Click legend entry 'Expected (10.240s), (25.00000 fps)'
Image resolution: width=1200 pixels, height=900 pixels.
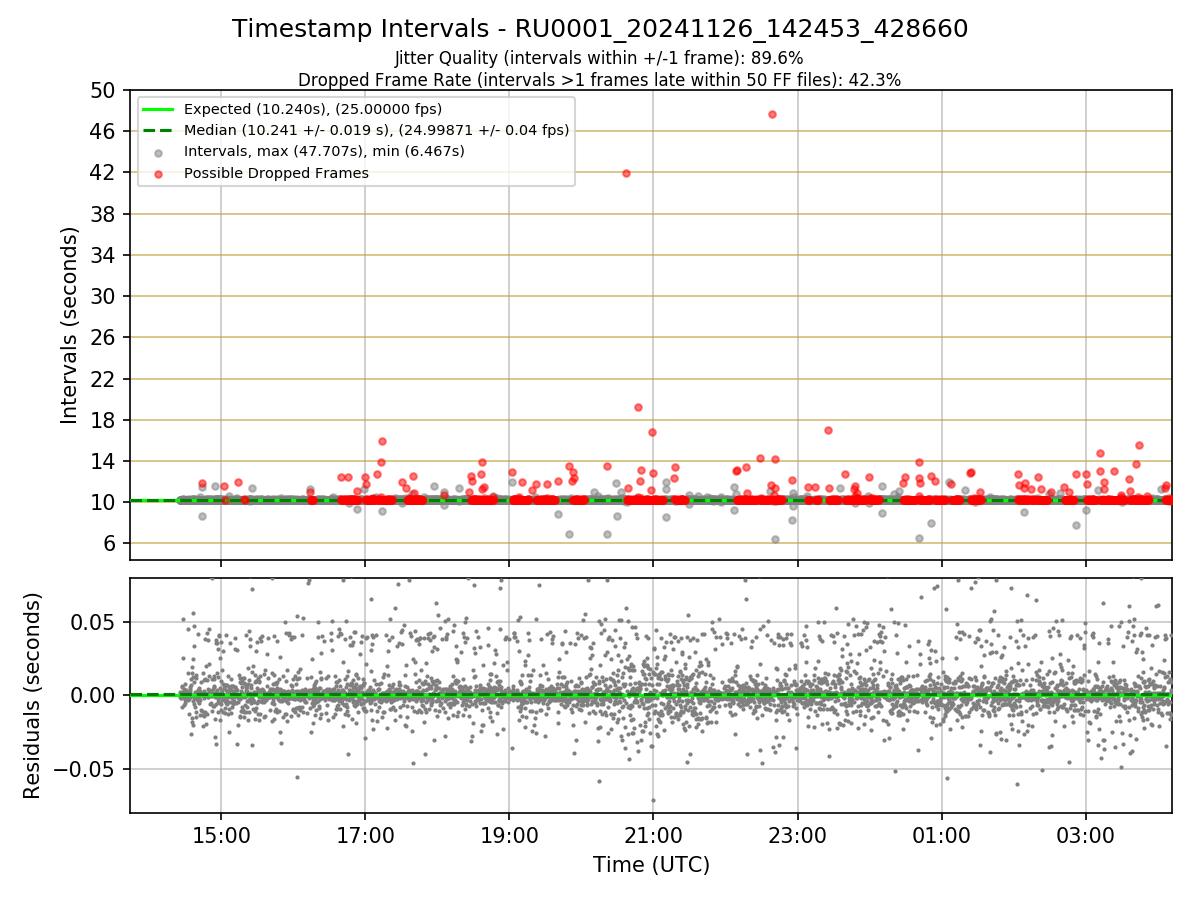[313, 109]
